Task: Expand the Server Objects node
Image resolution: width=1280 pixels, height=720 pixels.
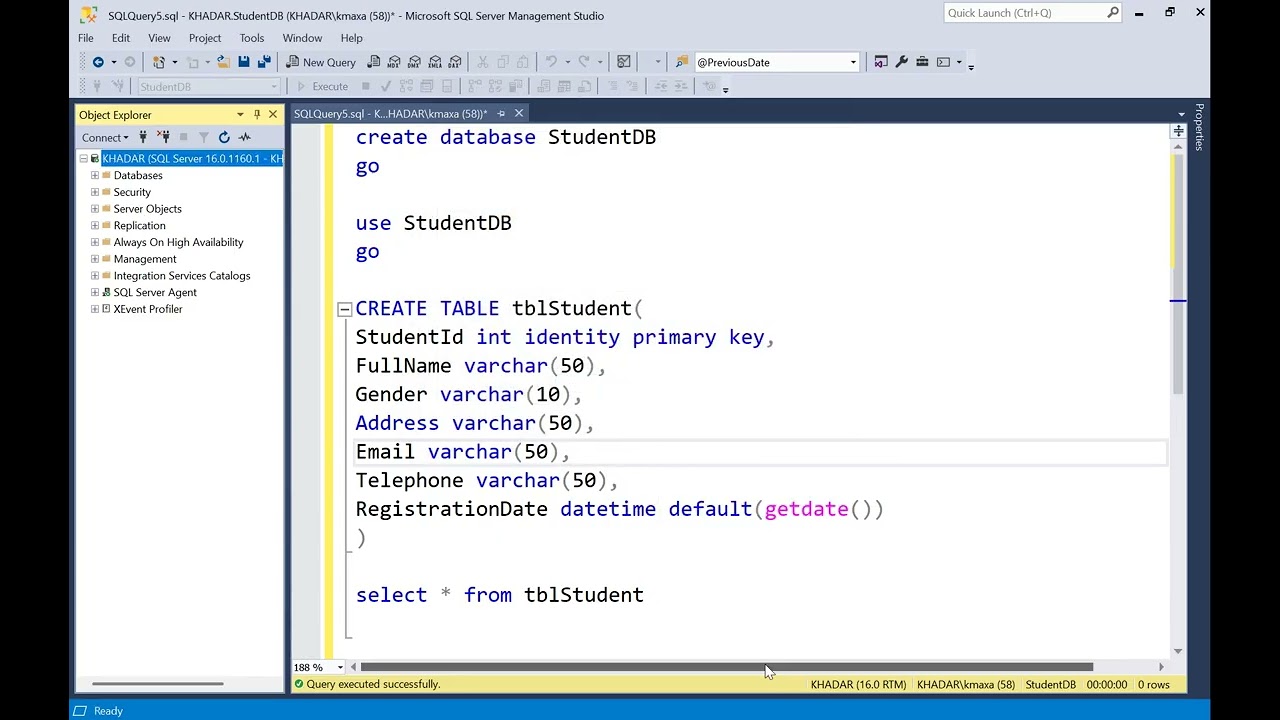Action: (95, 209)
